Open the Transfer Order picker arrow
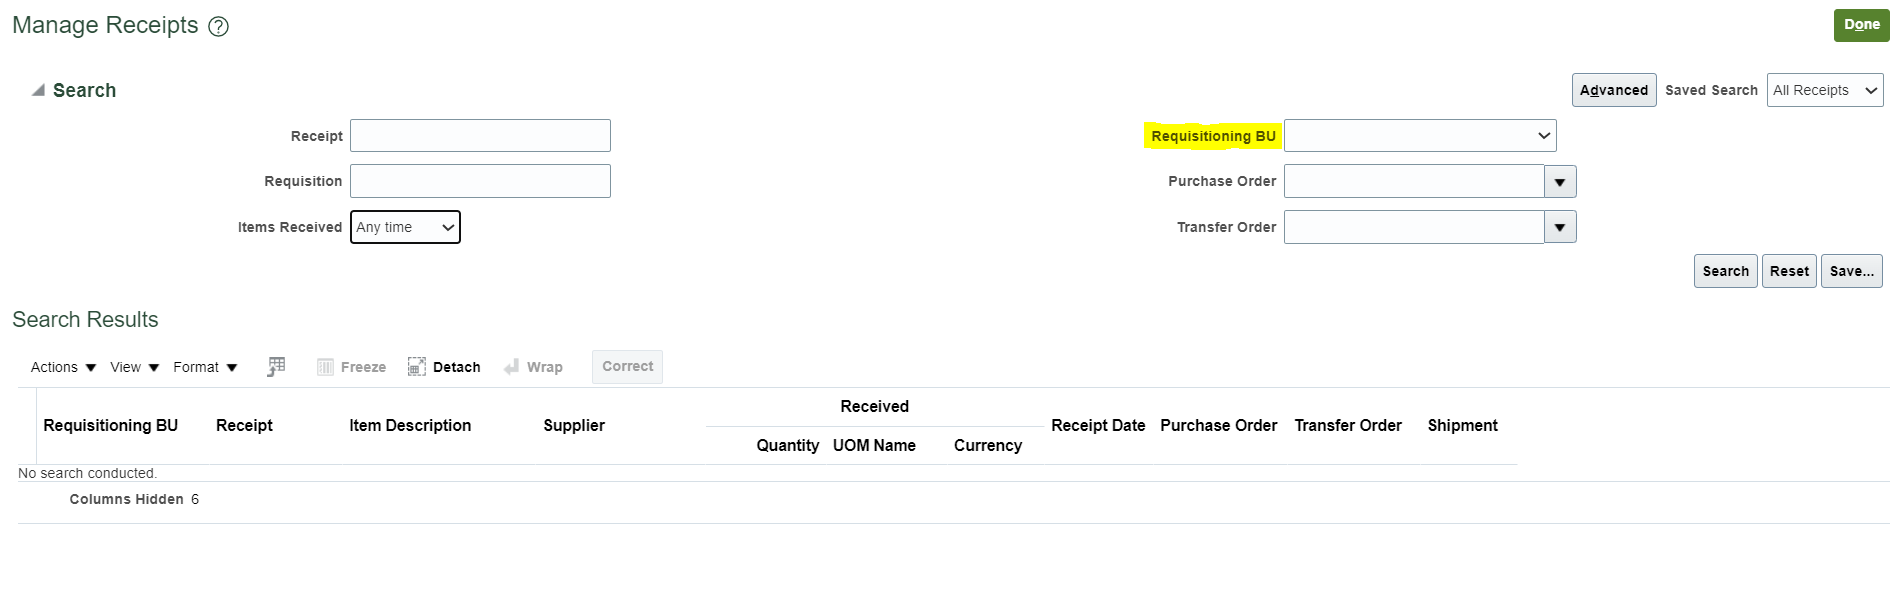 click(1560, 227)
